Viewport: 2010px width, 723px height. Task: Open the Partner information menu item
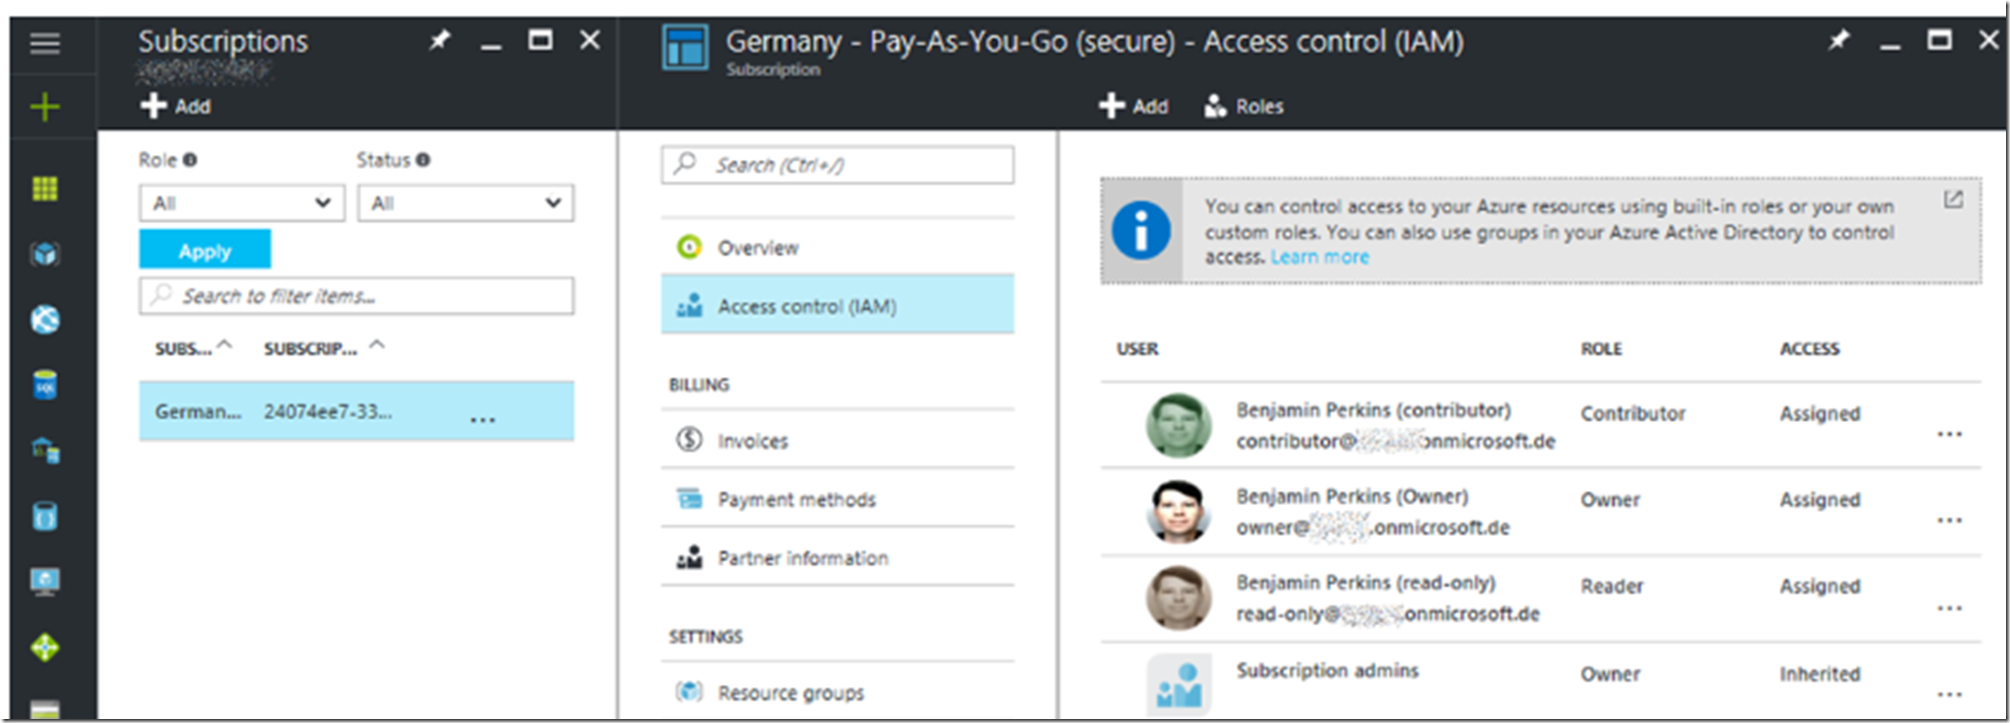pyautogui.click(x=838, y=557)
